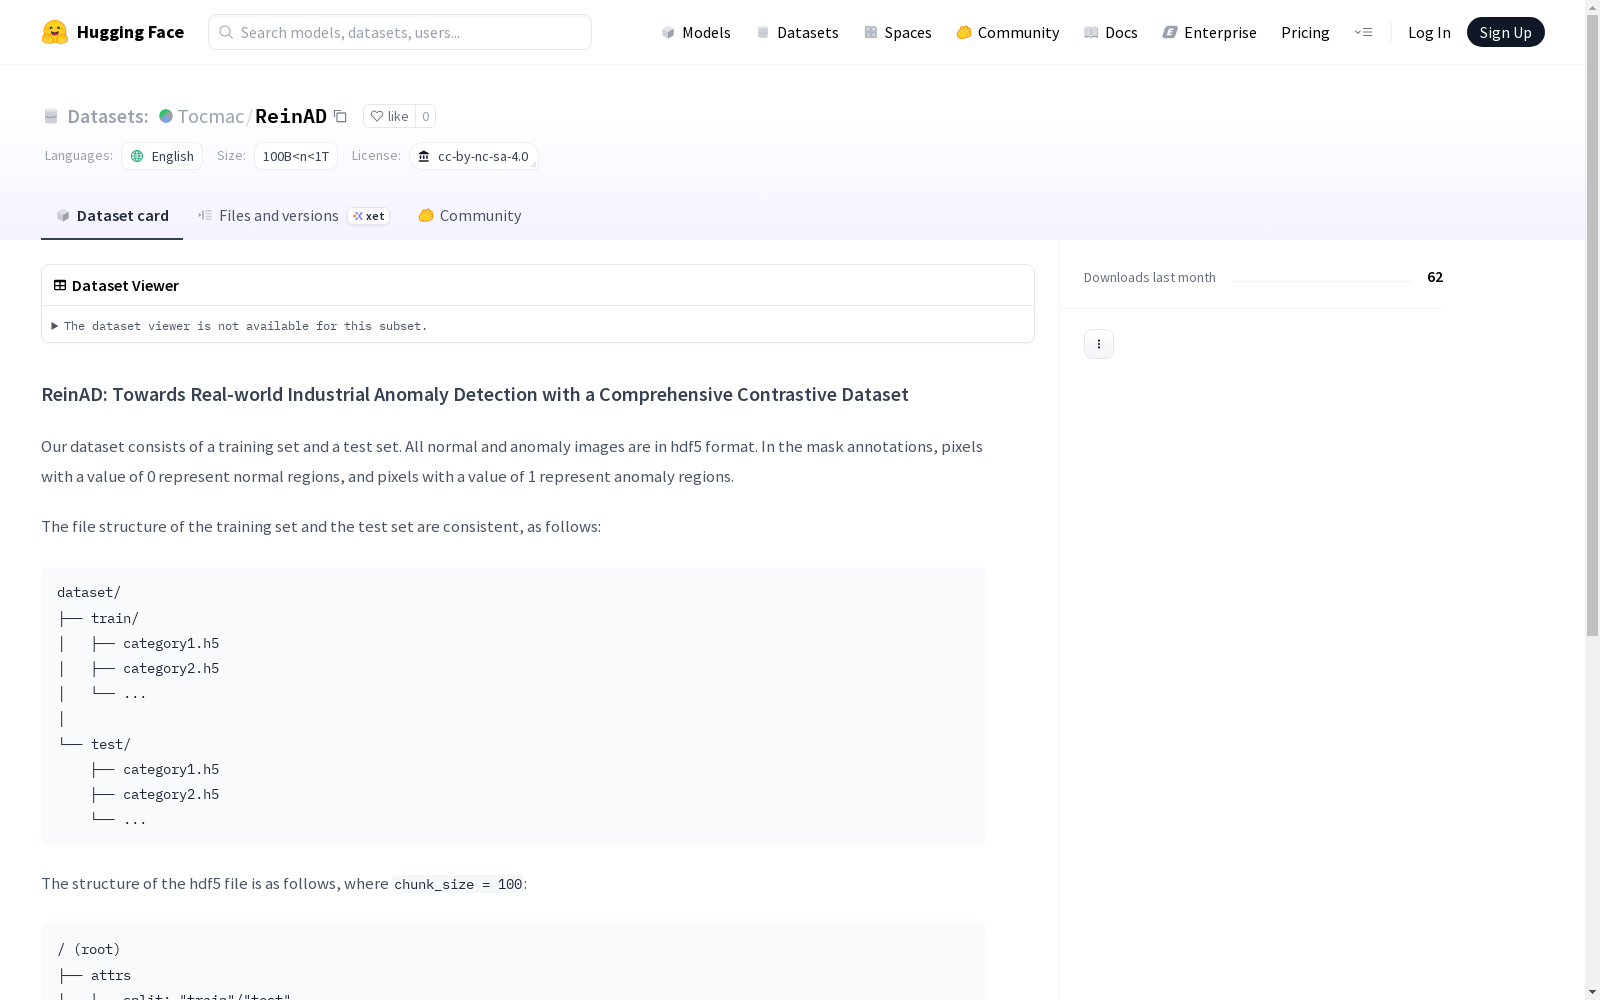This screenshot has height=1000, width=1600.
Task: Click the 'dataset/' root line in code block
Action: (x=89, y=593)
